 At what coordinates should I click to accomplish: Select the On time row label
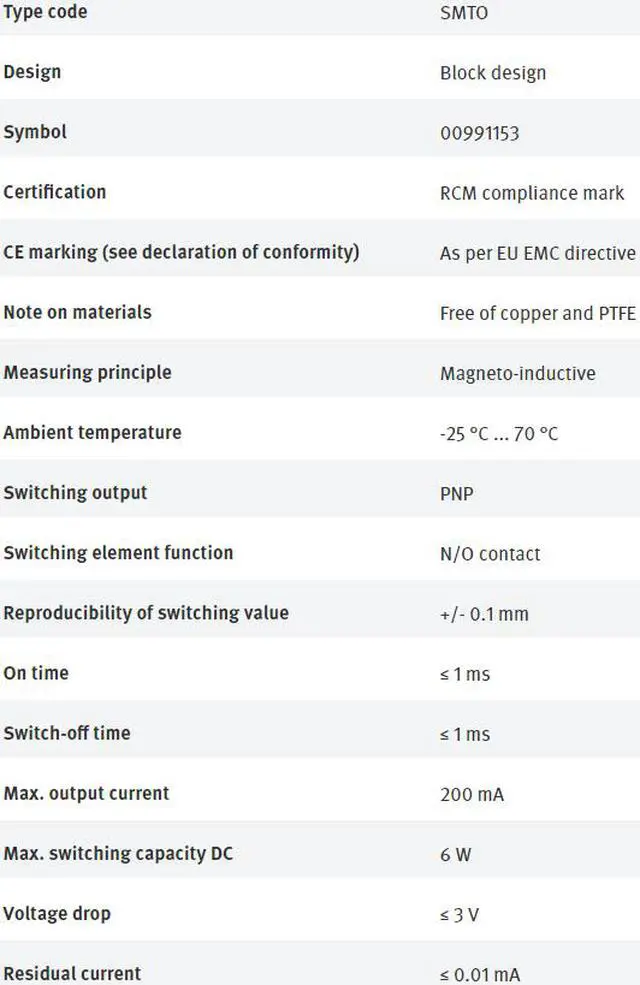(x=36, y=673)
